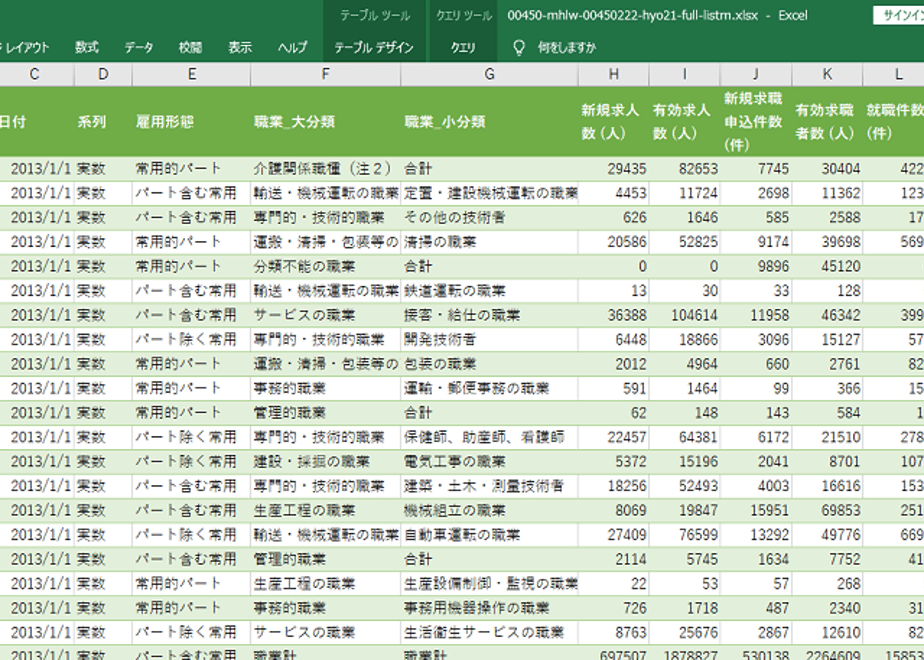Click the 新規求人数（人） header cell
924x660 pixels.
[613, 122]
